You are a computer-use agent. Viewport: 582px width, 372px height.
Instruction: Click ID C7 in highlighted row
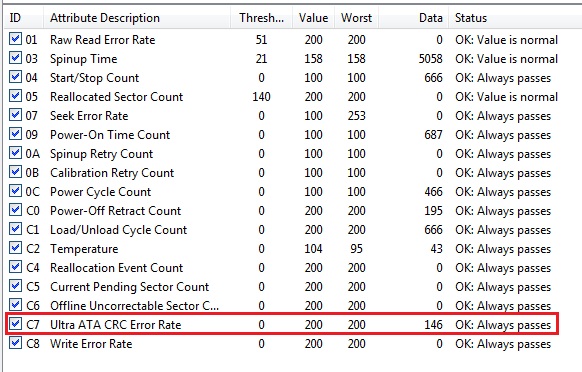(x=33, y=325)
